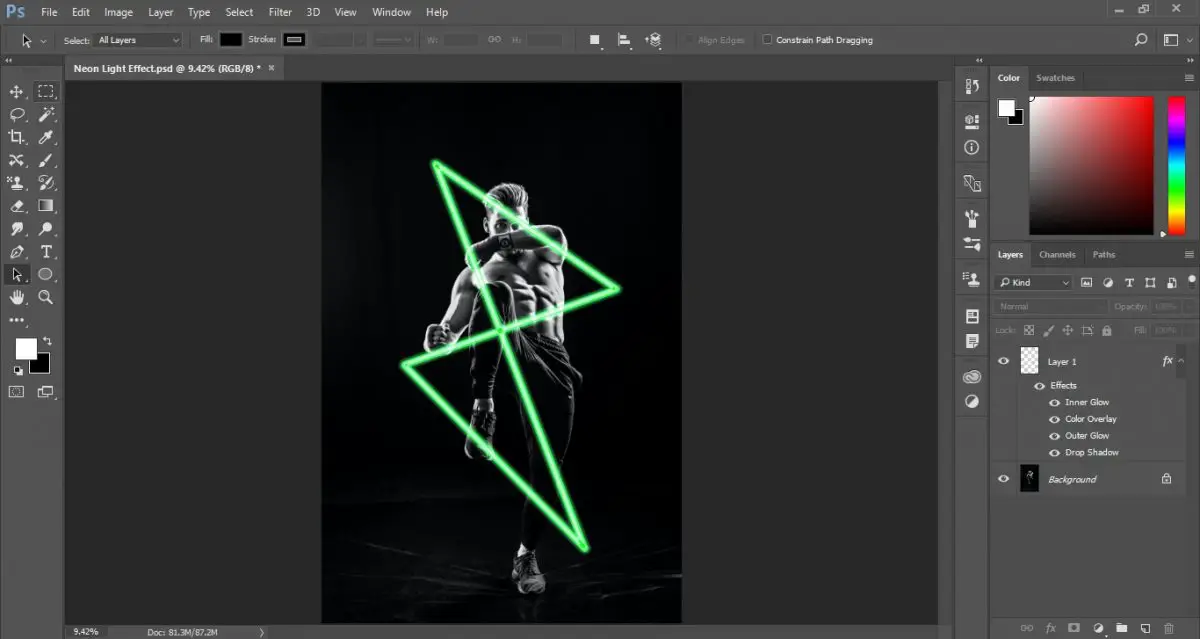Delete the selected layer
Viewport: 1200px width, 639px height.
tap(1170, 628)
